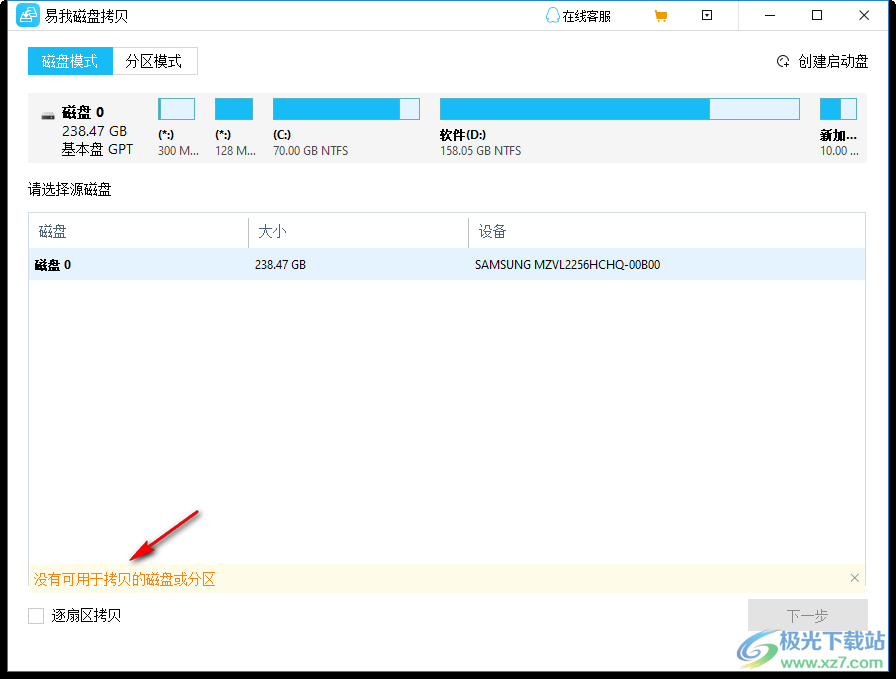This screenshot has height=679, width=896.
Task: Click the 大小 column header
Action: 272,231
